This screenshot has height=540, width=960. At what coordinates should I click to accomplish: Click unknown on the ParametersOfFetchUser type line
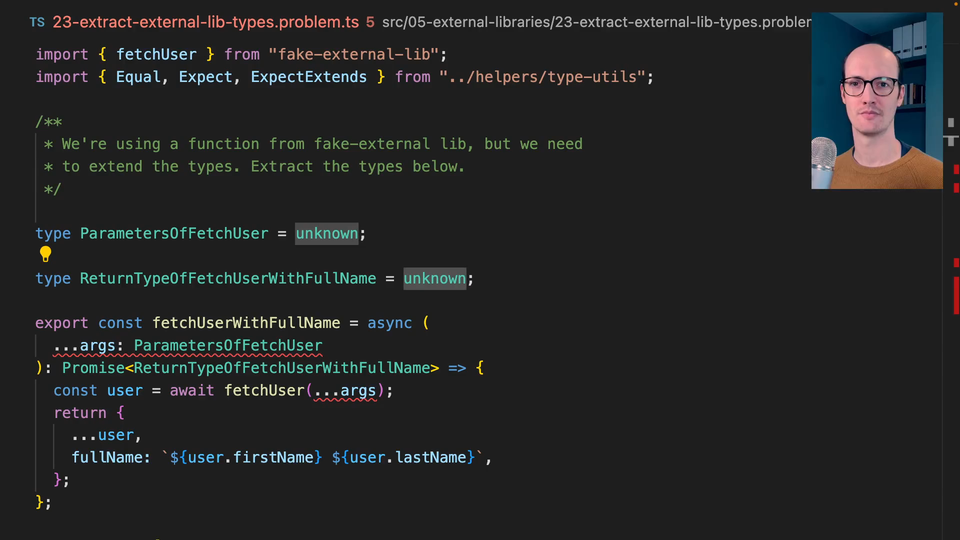pyautogui.click(x=326, y=233)
